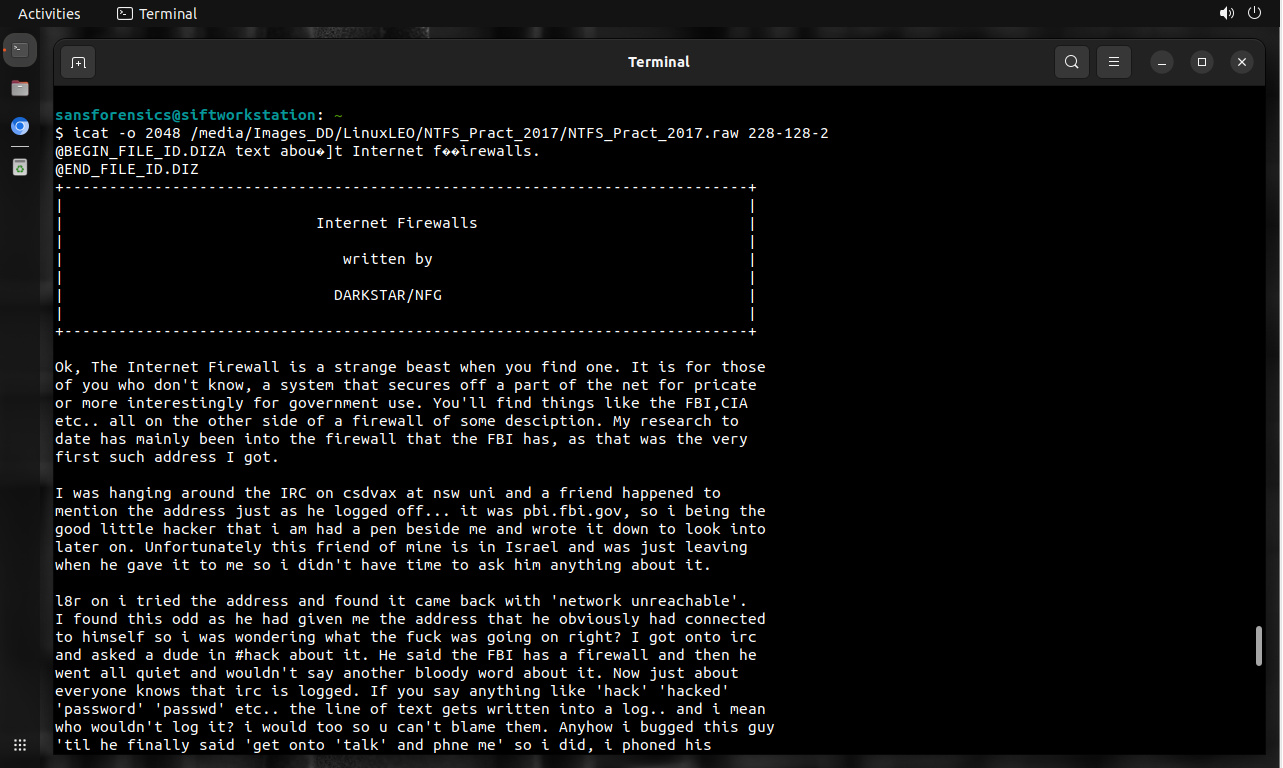
Task: Open the Trash from the dock
Action: click(x=20, y=167)
